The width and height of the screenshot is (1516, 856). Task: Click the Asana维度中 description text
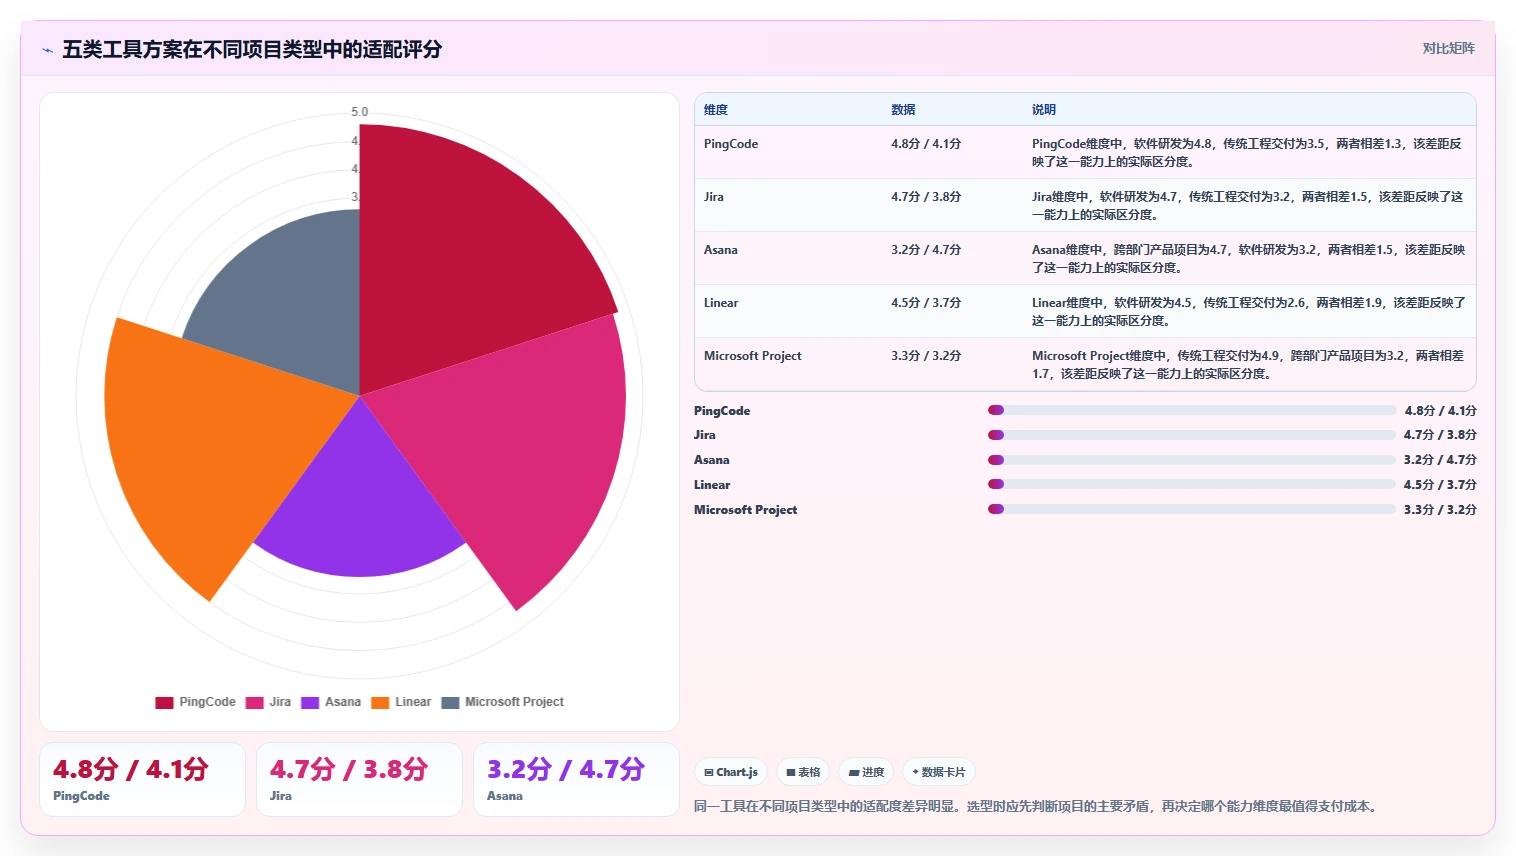click(1248, 258)
